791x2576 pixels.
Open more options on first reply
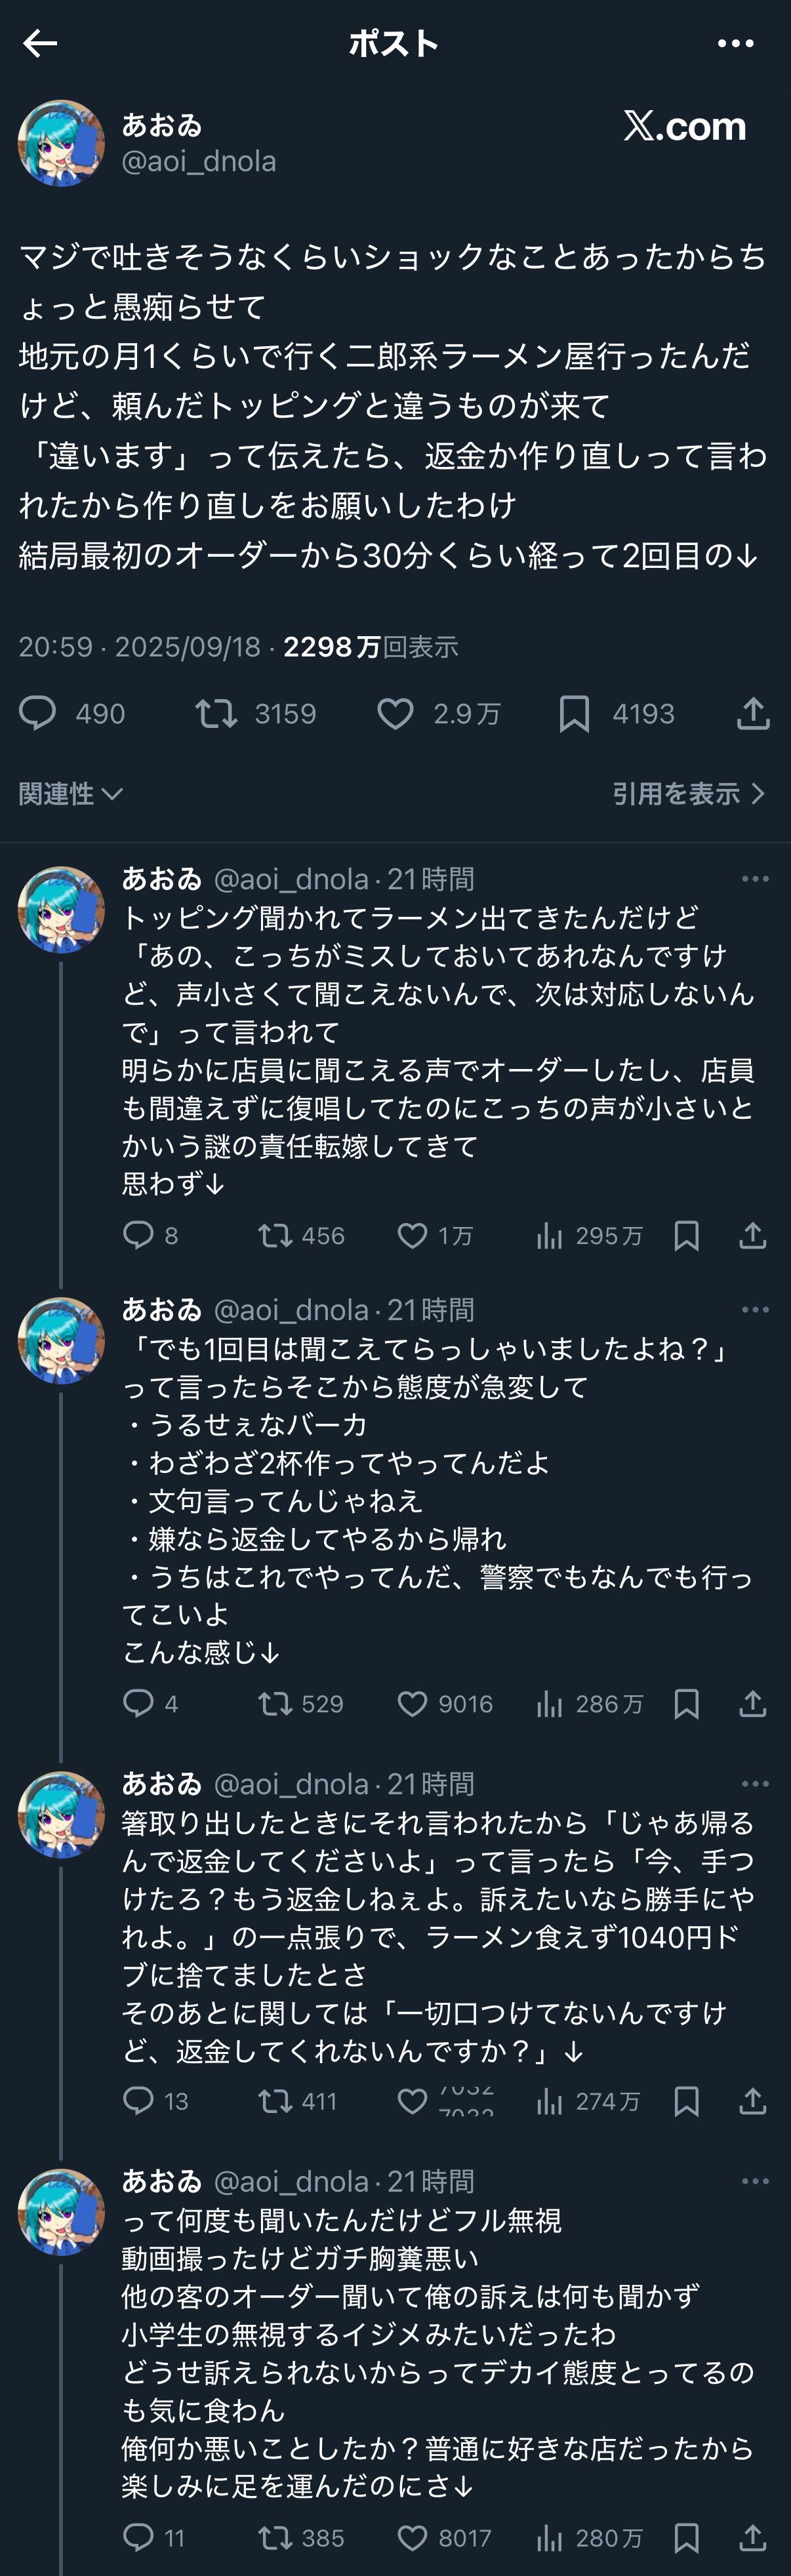tap(755, 878)
